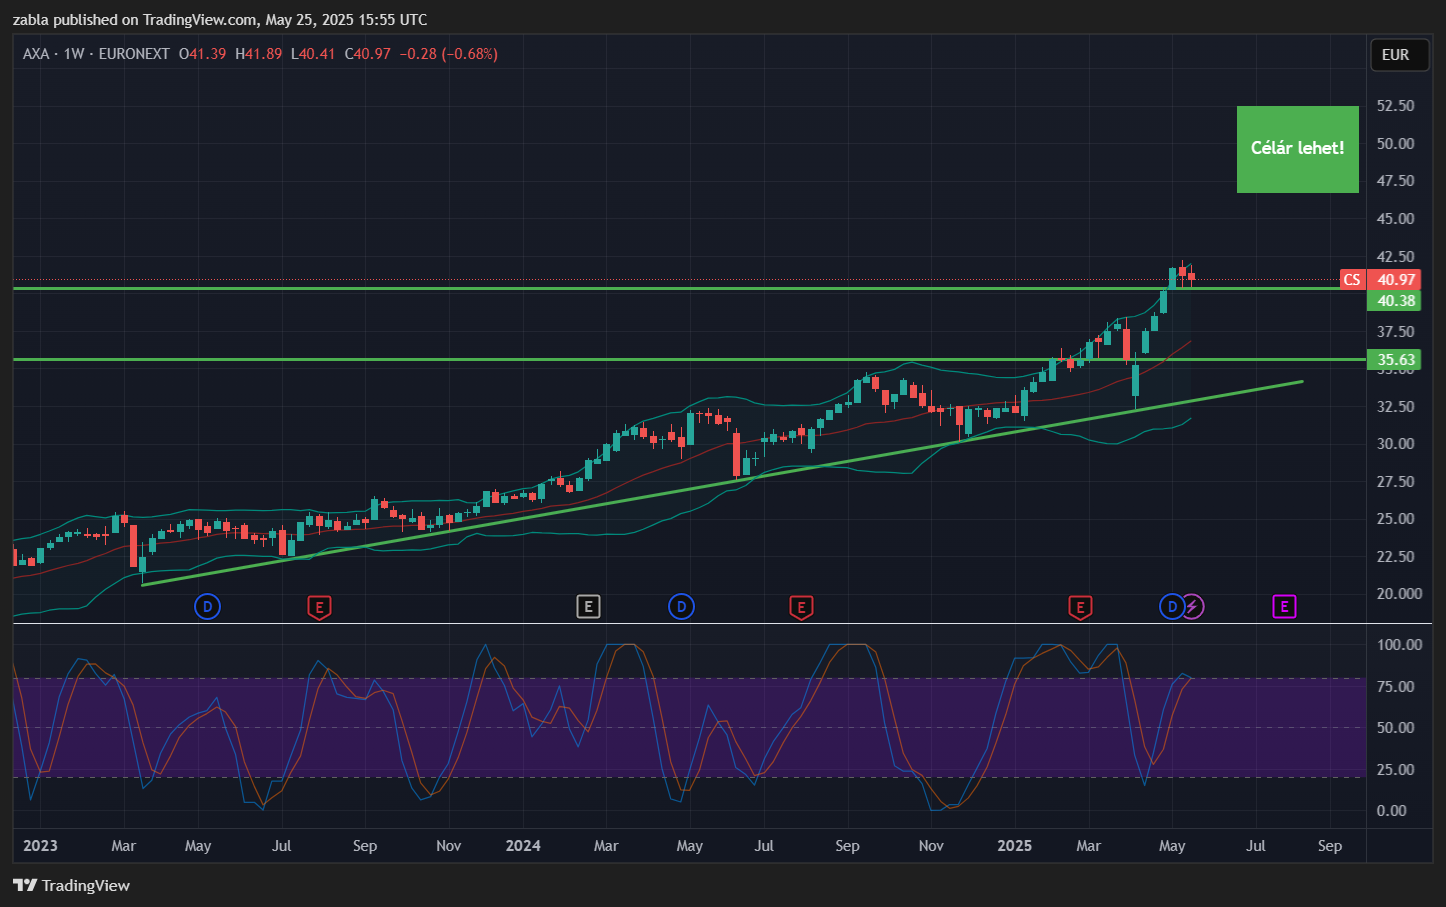Click the 37.50 price axis label
The image size is (1446, 907).
(1396, 332)
